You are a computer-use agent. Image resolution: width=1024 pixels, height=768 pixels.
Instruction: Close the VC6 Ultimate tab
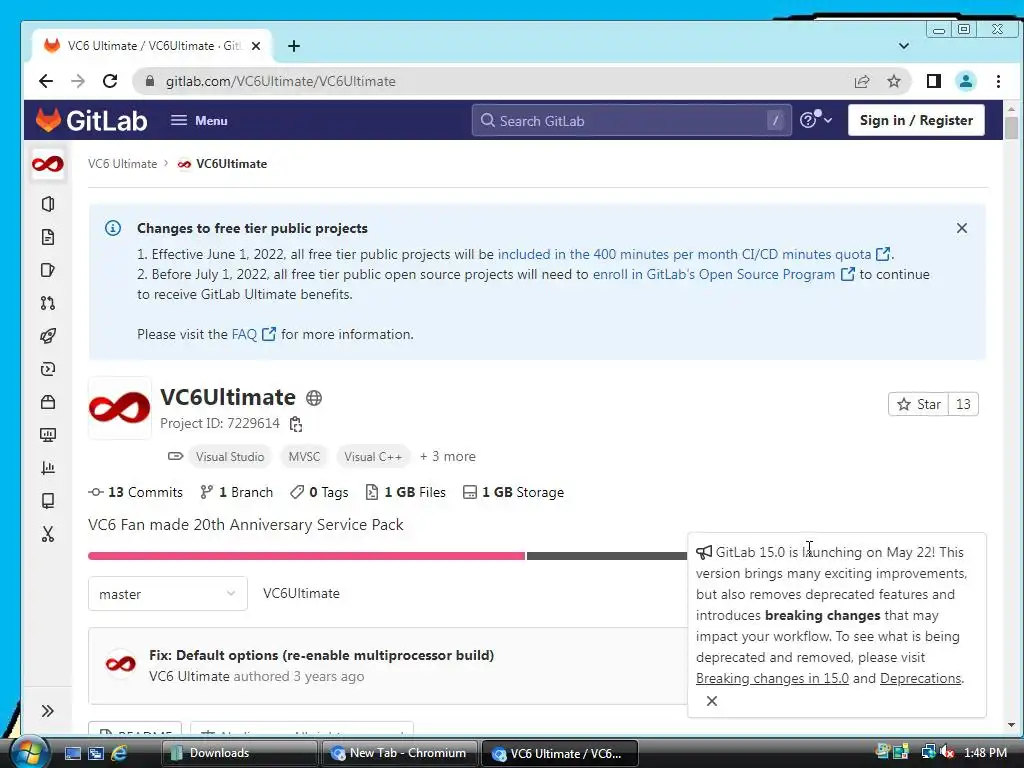(x=256, y=46)
